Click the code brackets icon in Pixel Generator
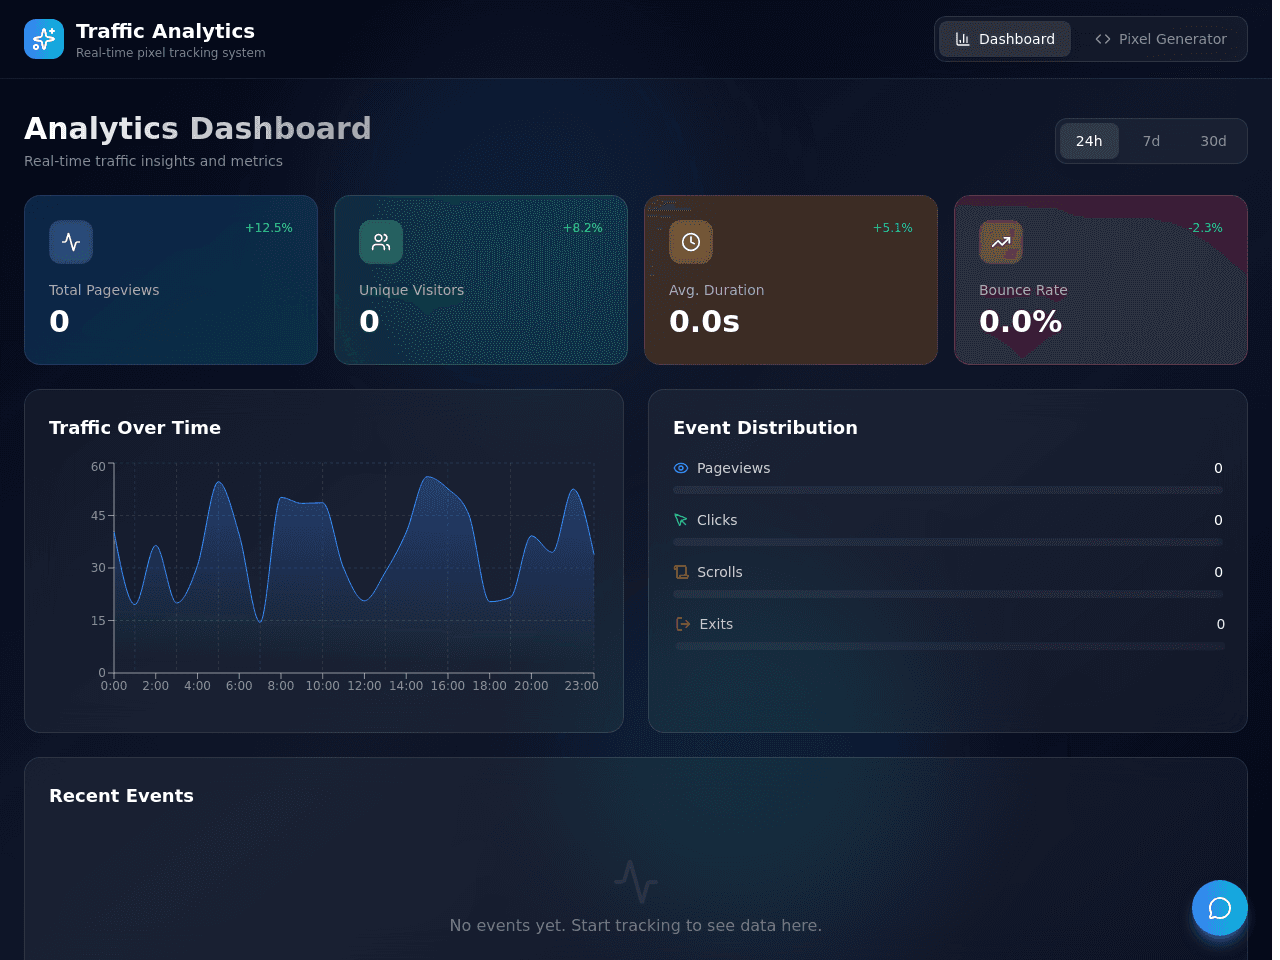Viewport: 1280px width, 960px height. point(1103,39)
